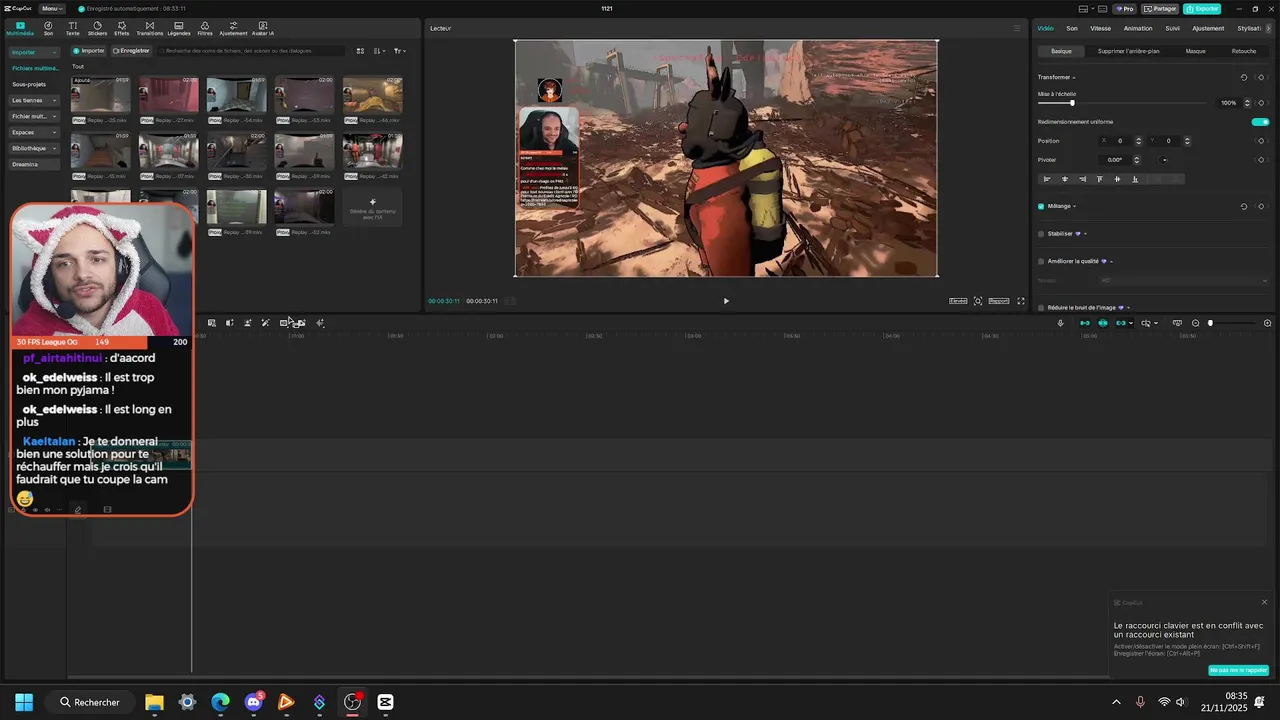Play the preview in the player
This screenshot has height=720, width=1280.
pos(726,301)
